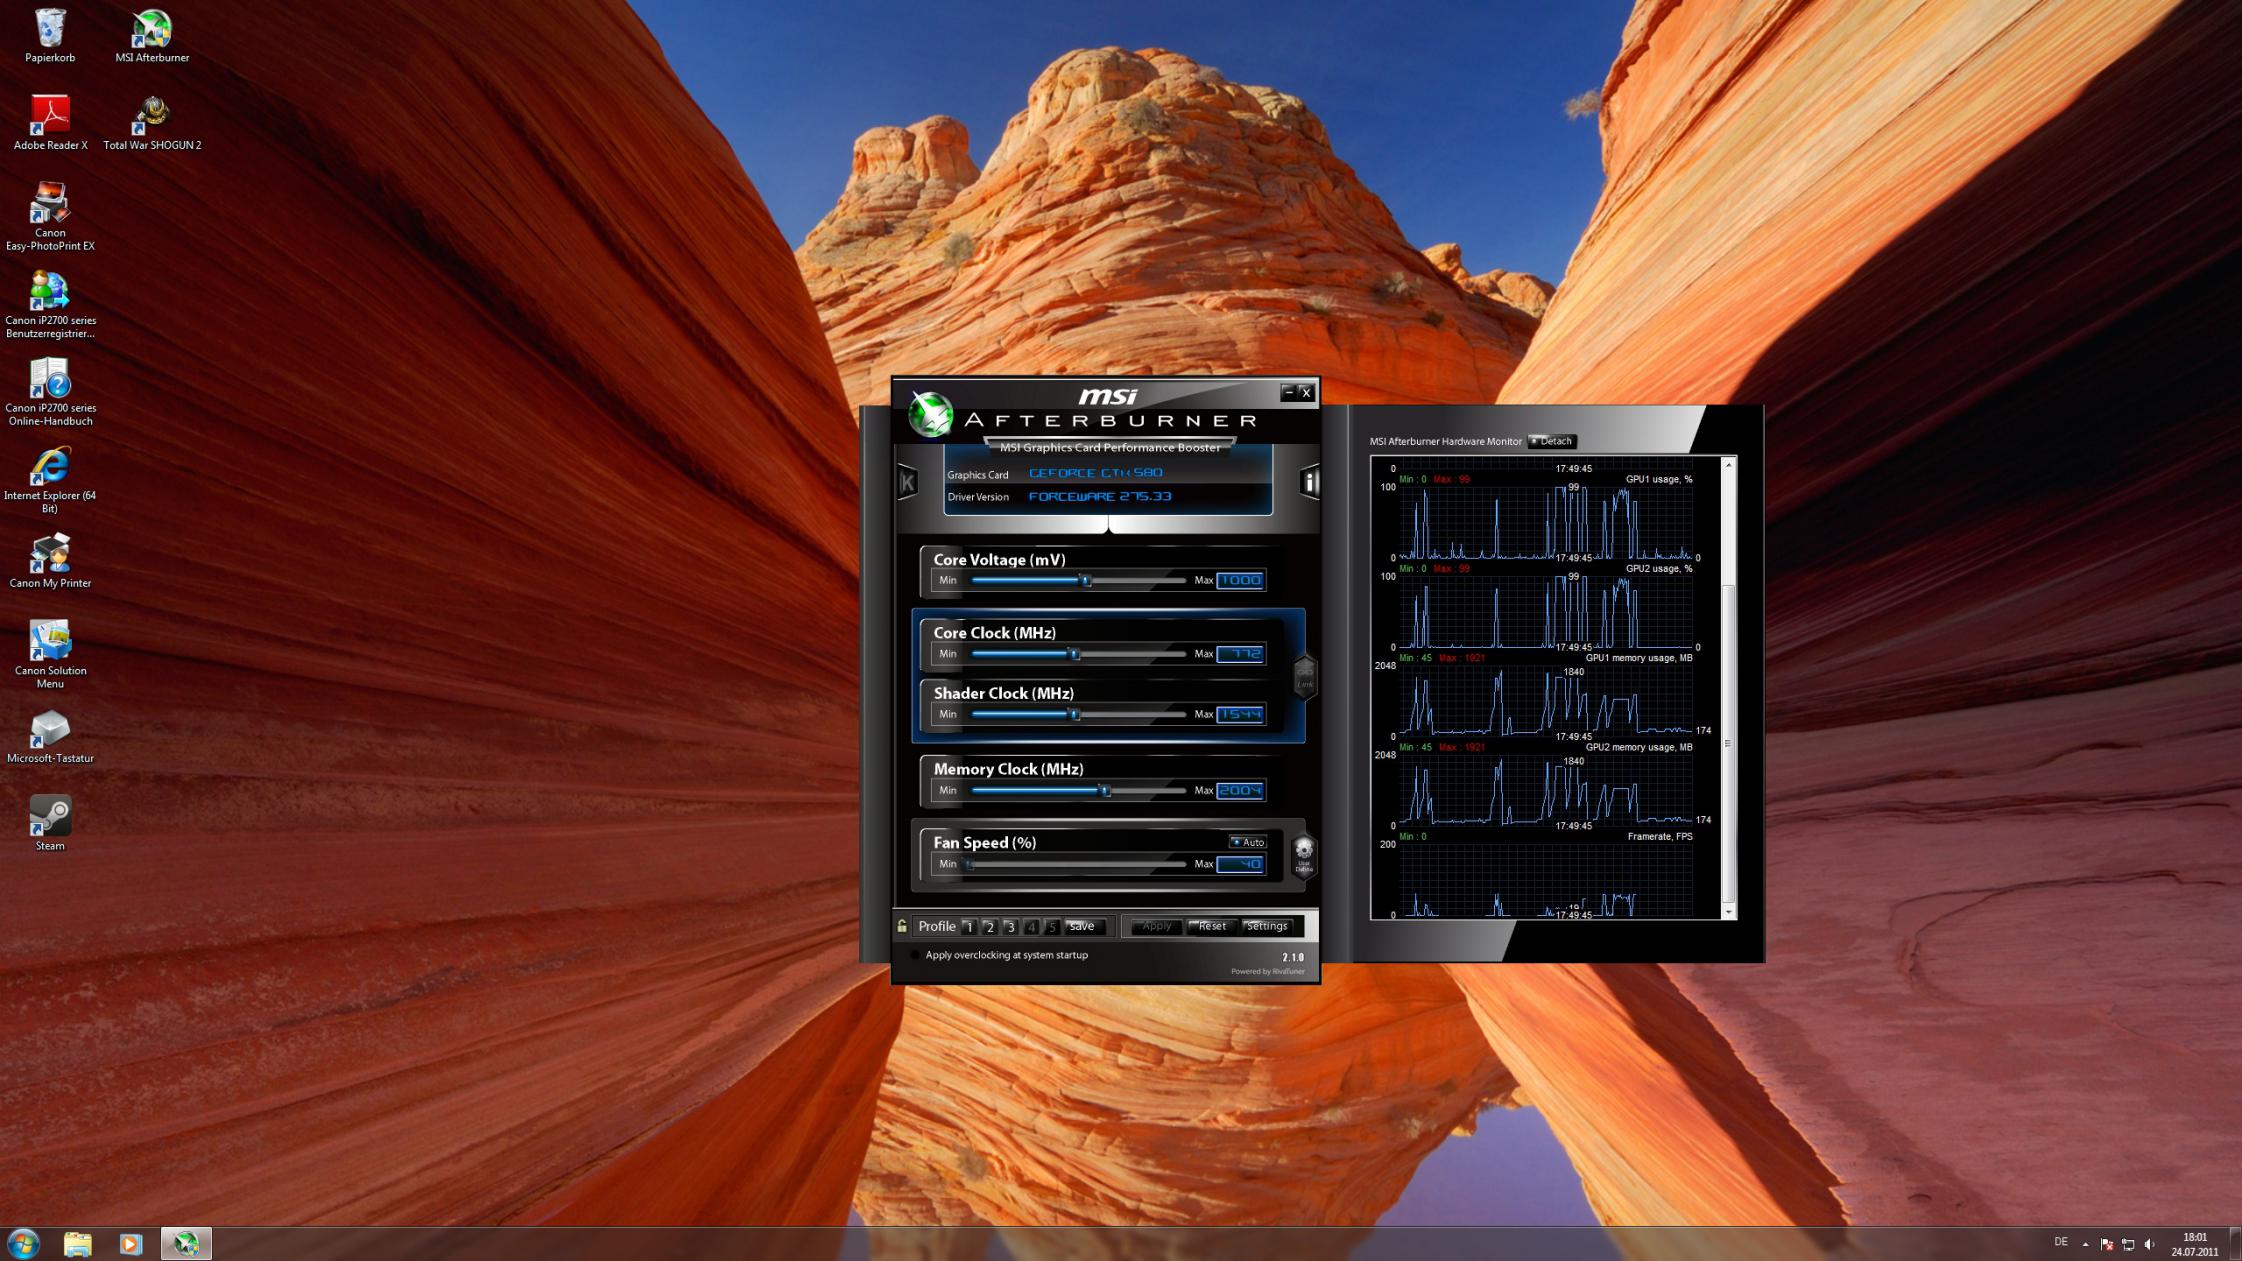Toggle the fan speed Auto button

coord(1248,842)
